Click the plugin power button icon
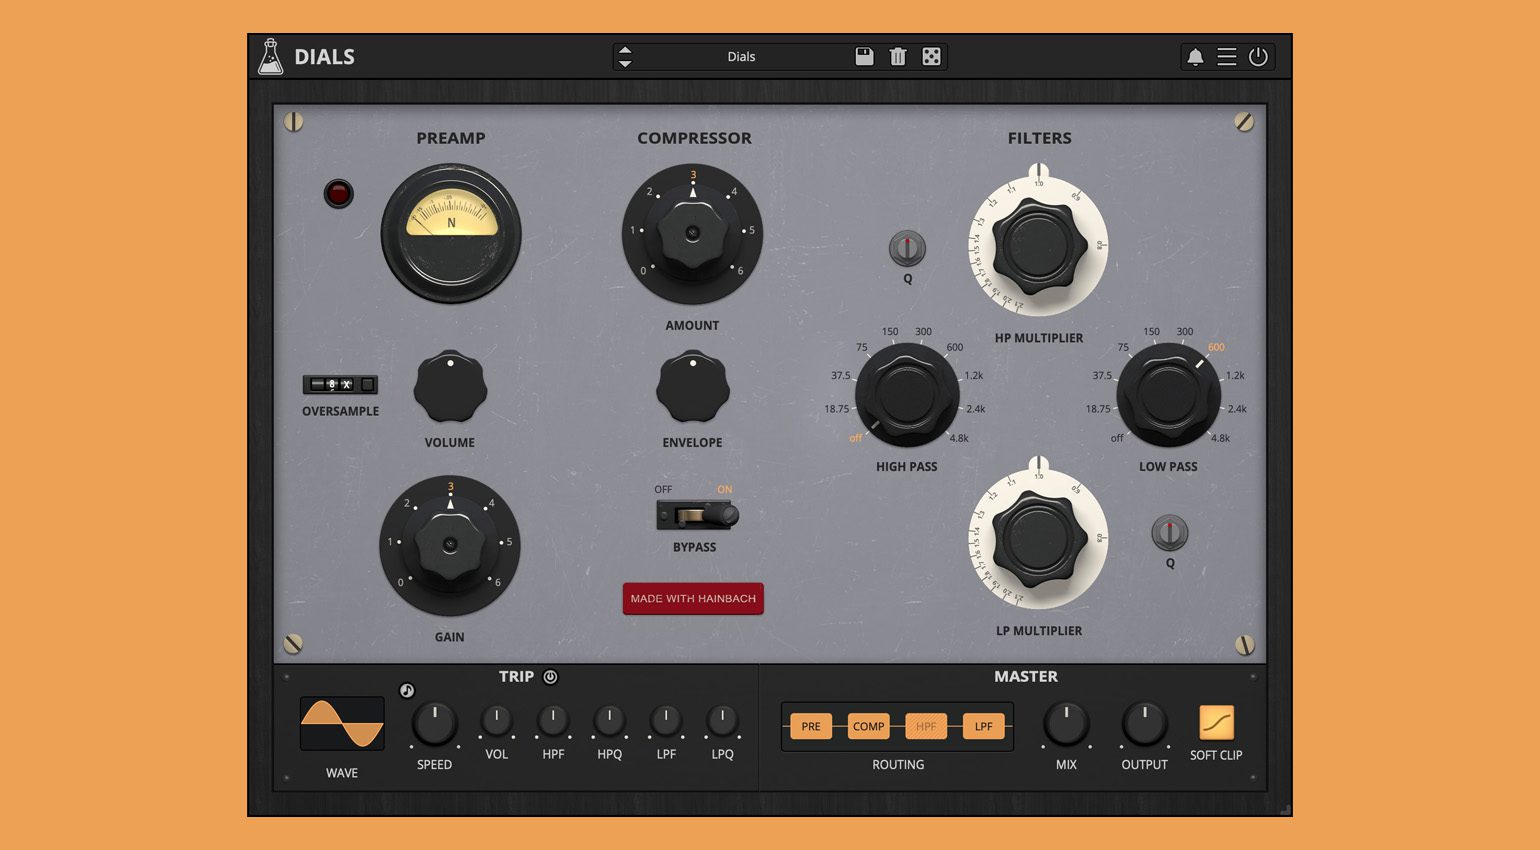1540x850 pixels. pyautogui.click(x=1258, y=57)
